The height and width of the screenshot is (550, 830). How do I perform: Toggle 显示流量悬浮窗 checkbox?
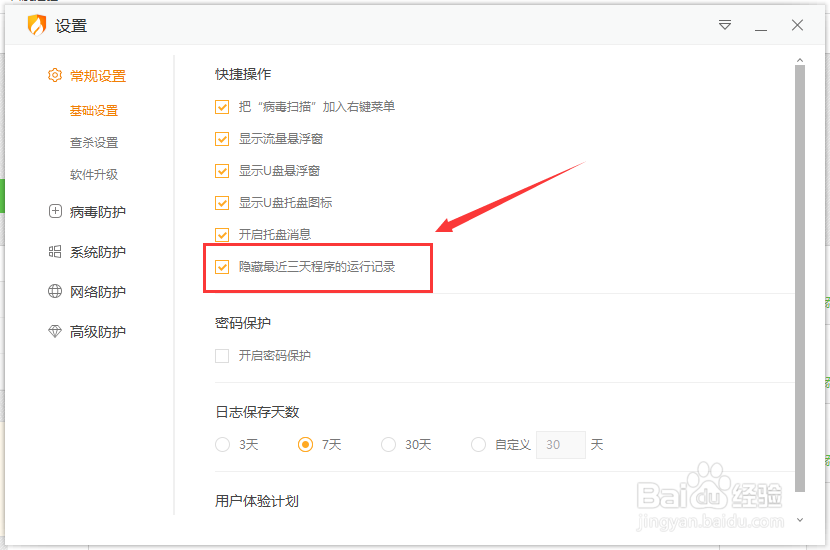point(222,139)
